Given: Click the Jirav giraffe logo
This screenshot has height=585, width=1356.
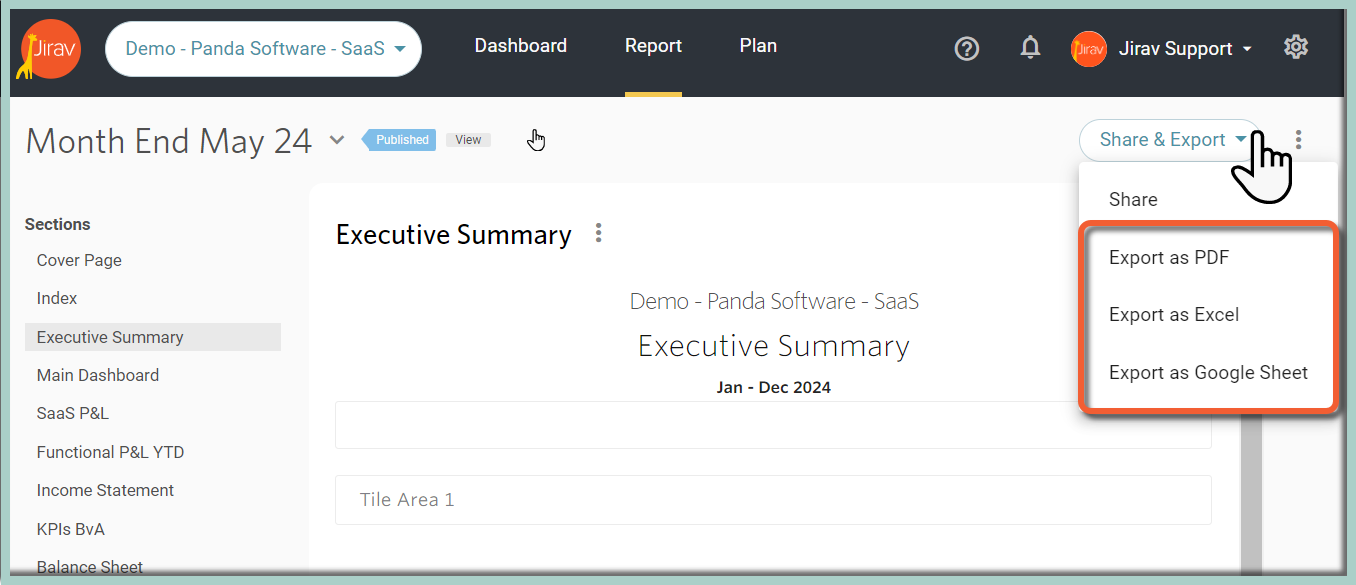Looking at the screenshot, I should tap(49, 49).
